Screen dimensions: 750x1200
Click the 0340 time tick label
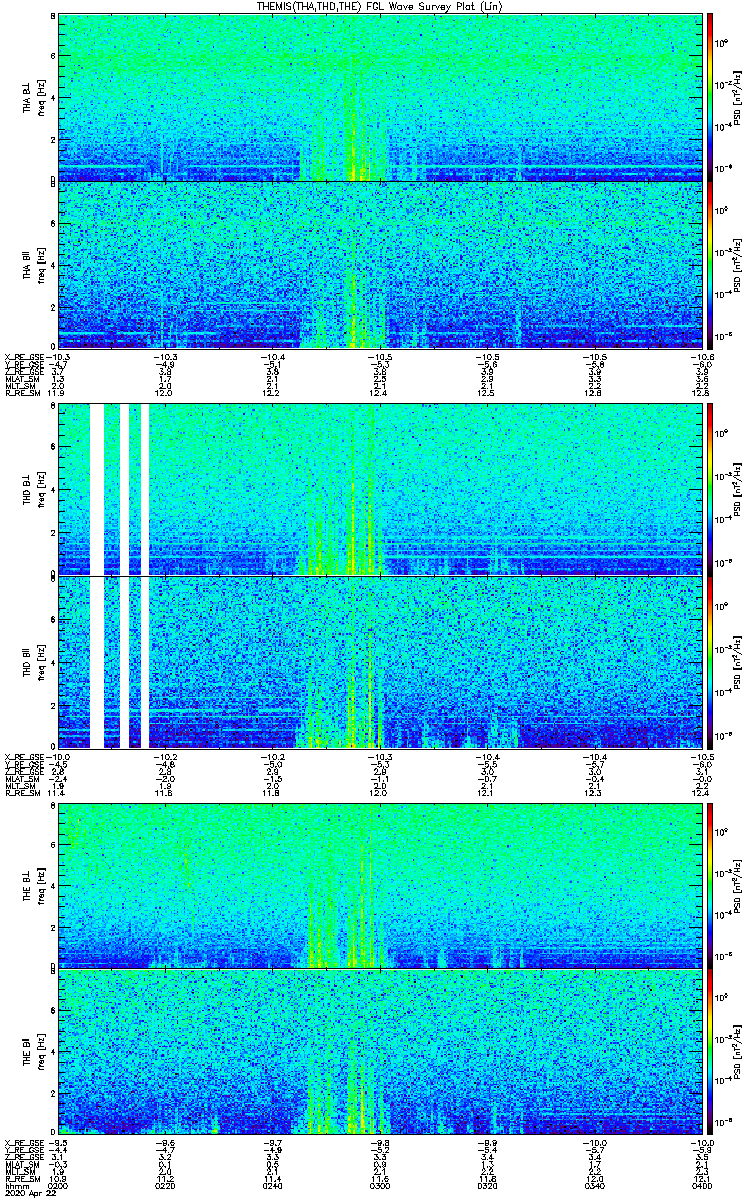coord(594,1185)
